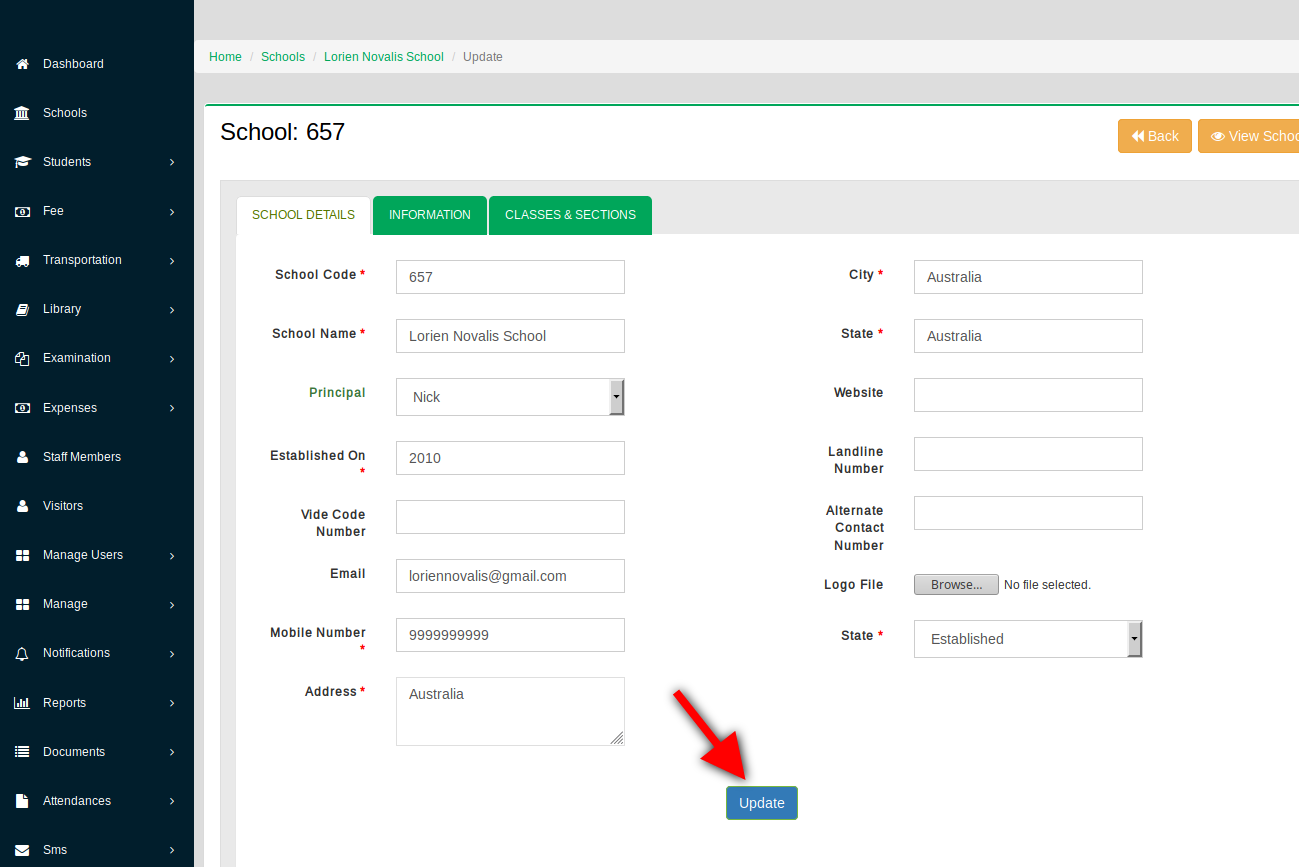Screen dimensions: 1299x867
Task: Expand the Students submenu chevron
Action: (172, 162)
